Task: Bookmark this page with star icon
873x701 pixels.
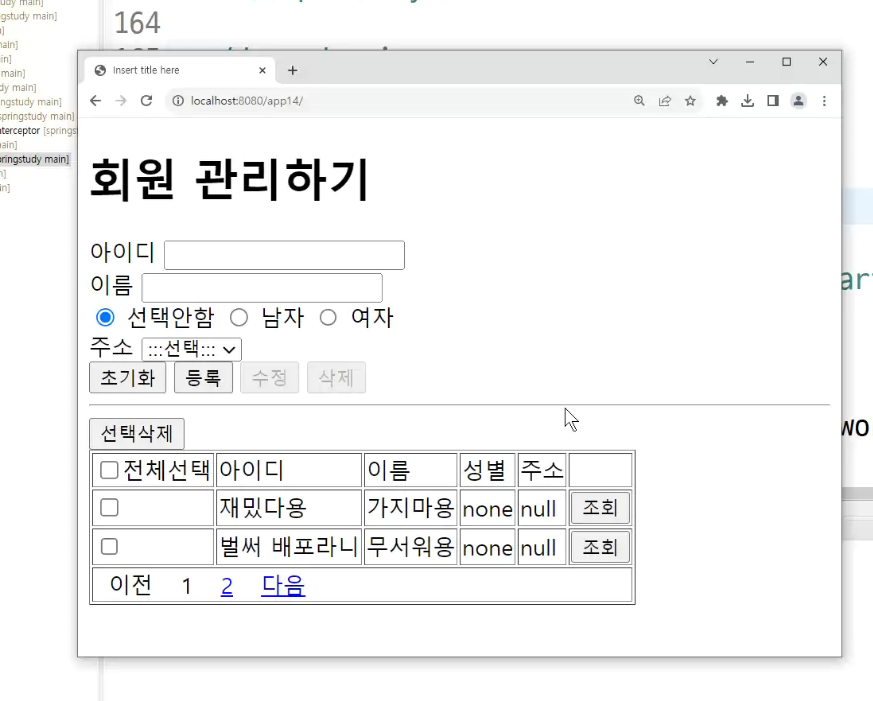Action: [x=690, y=101]
